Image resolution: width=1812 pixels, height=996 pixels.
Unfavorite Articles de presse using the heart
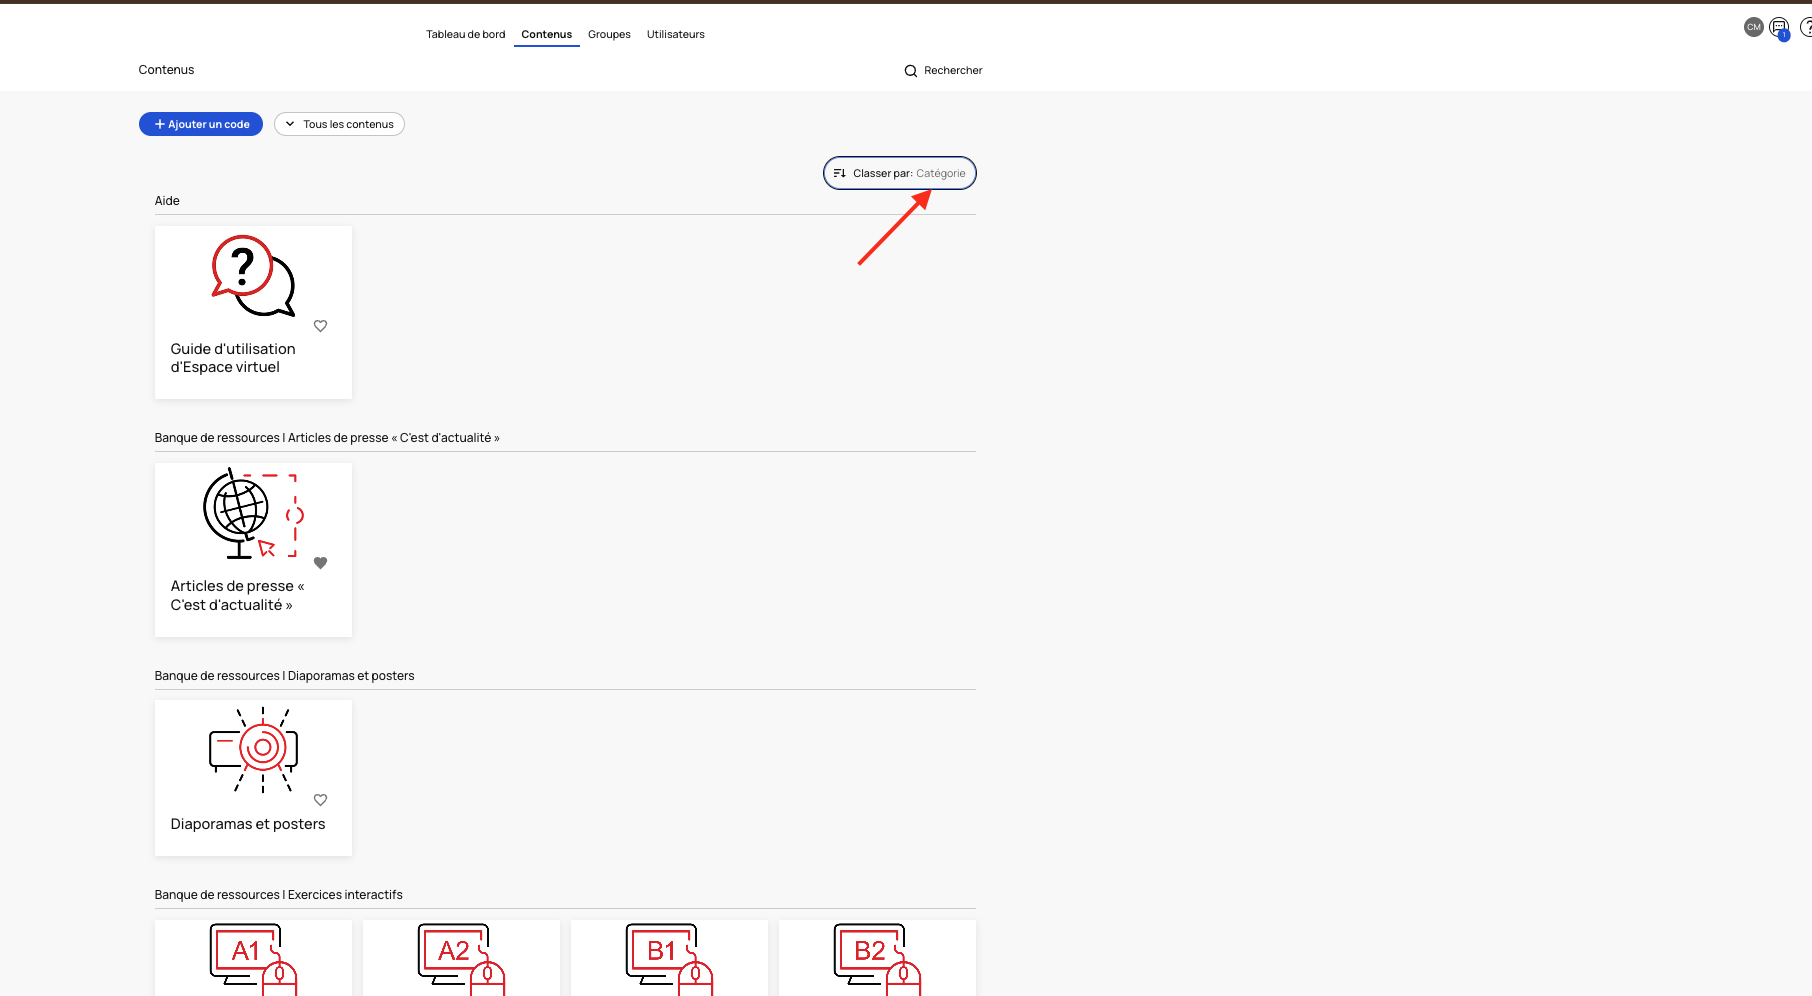click(x=320, y=563)
